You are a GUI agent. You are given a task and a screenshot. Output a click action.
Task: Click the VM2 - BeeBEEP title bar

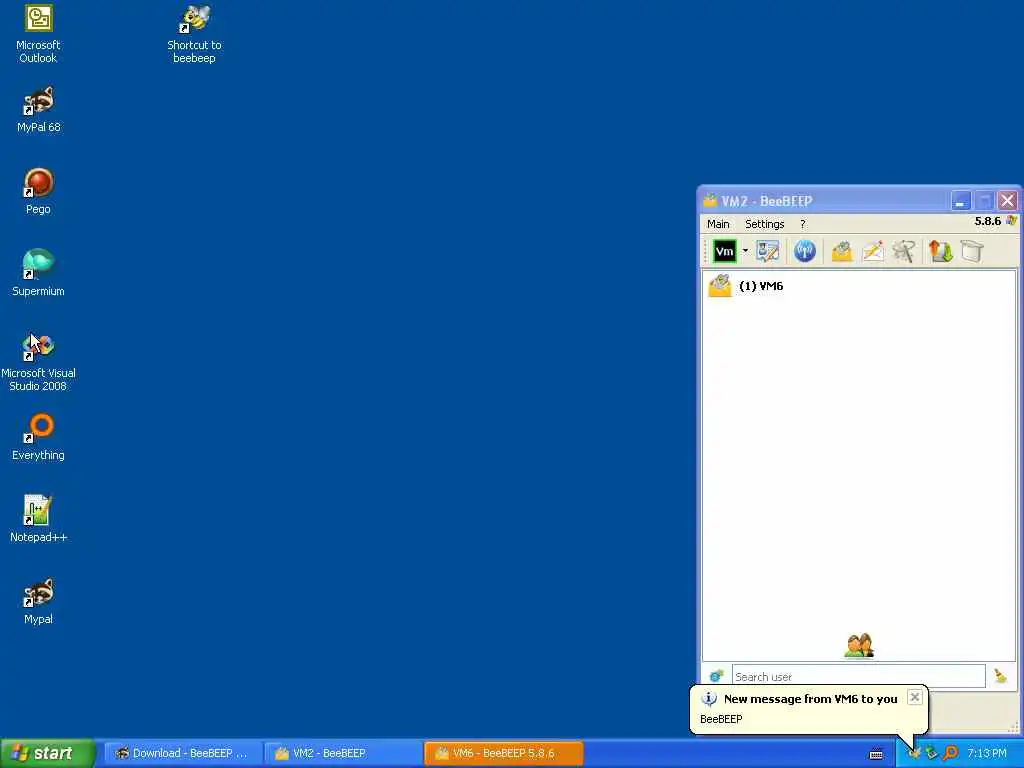(x=823, y=200)
